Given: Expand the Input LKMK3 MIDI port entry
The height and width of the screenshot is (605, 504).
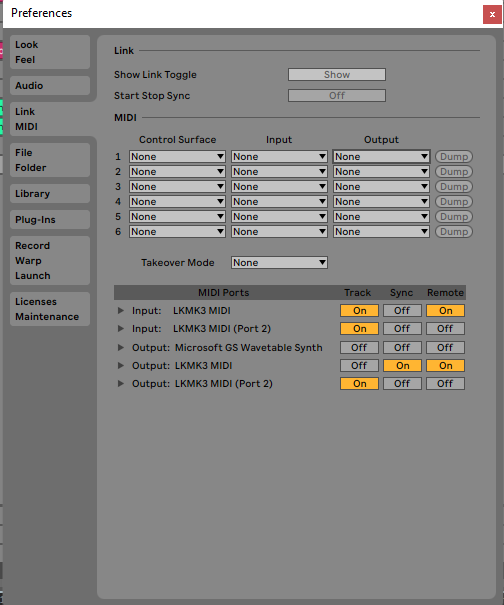Looking at the screenshot, I should (x=121, y=310).
